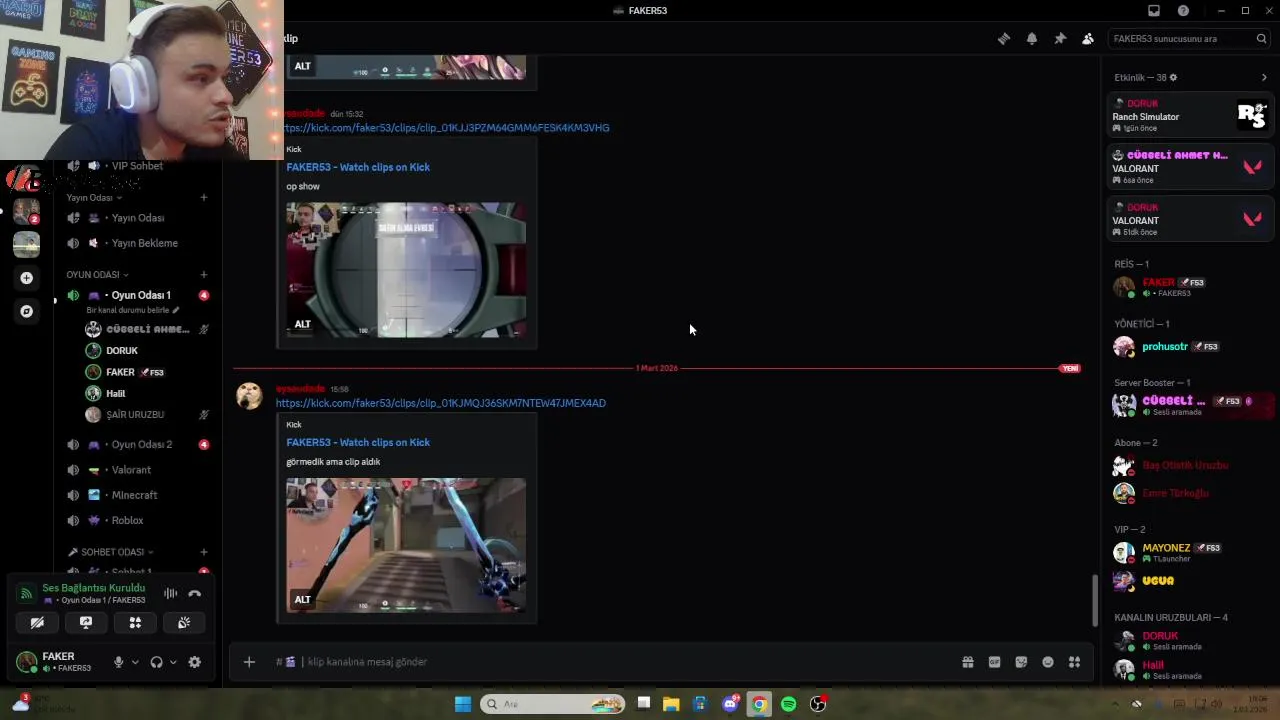Open Discover servers compass icon
Screen dimensions: 1280x720
click(27, 311)
